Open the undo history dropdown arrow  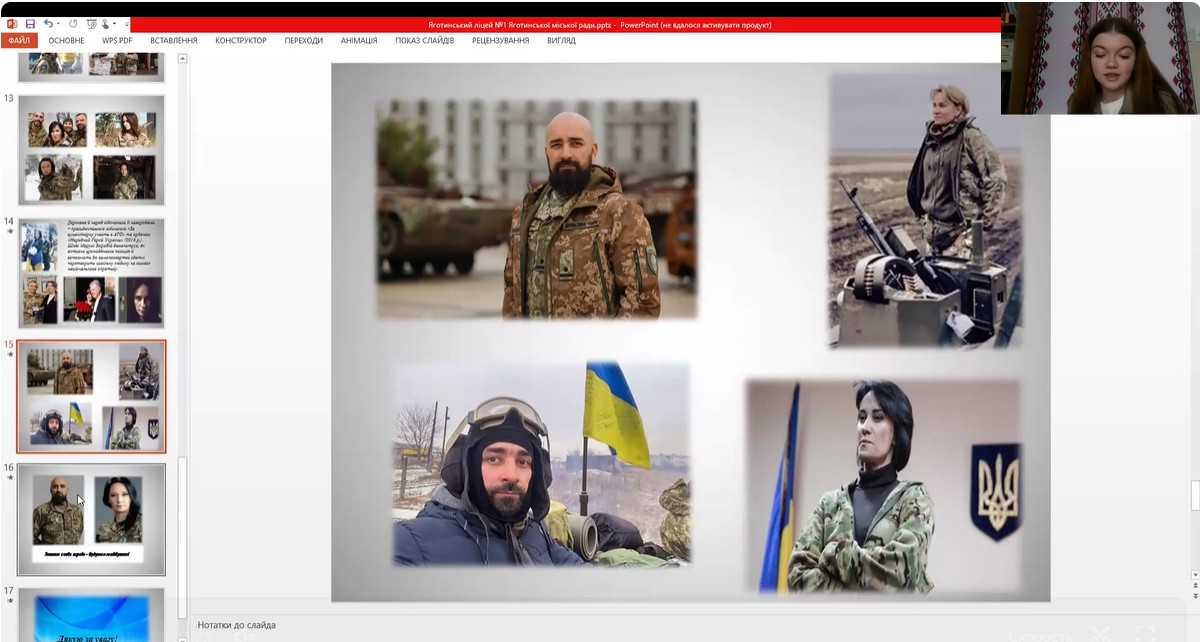point(58,24)
